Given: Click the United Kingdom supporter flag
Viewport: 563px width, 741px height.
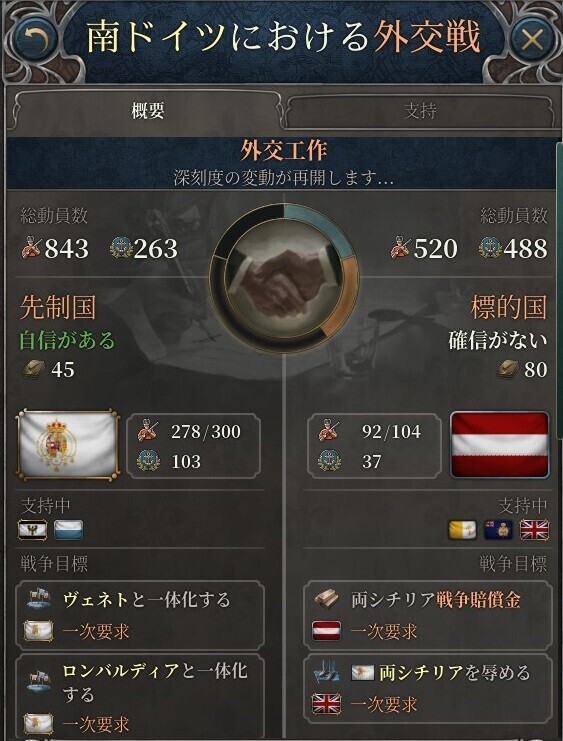Looking at the screenshot, I should [534, 530].
